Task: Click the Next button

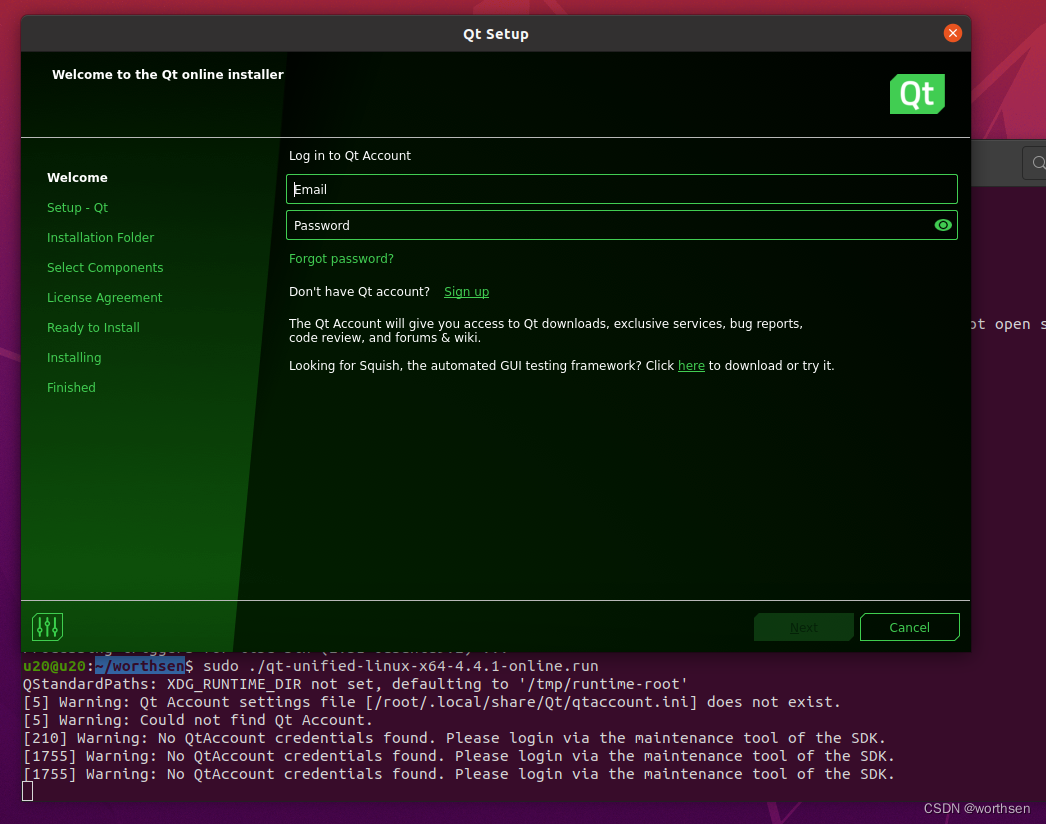Action: click(804, 627)
